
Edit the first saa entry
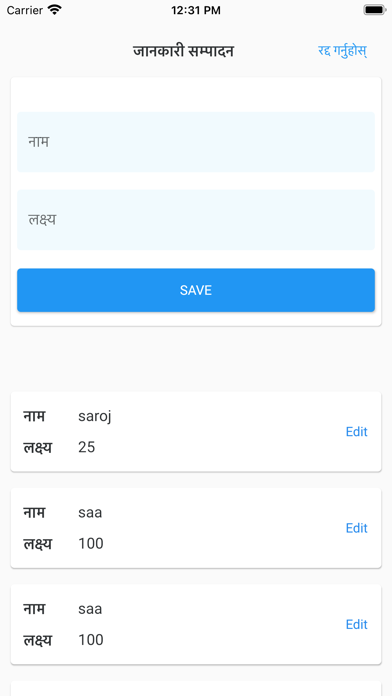tap(356, 528)
